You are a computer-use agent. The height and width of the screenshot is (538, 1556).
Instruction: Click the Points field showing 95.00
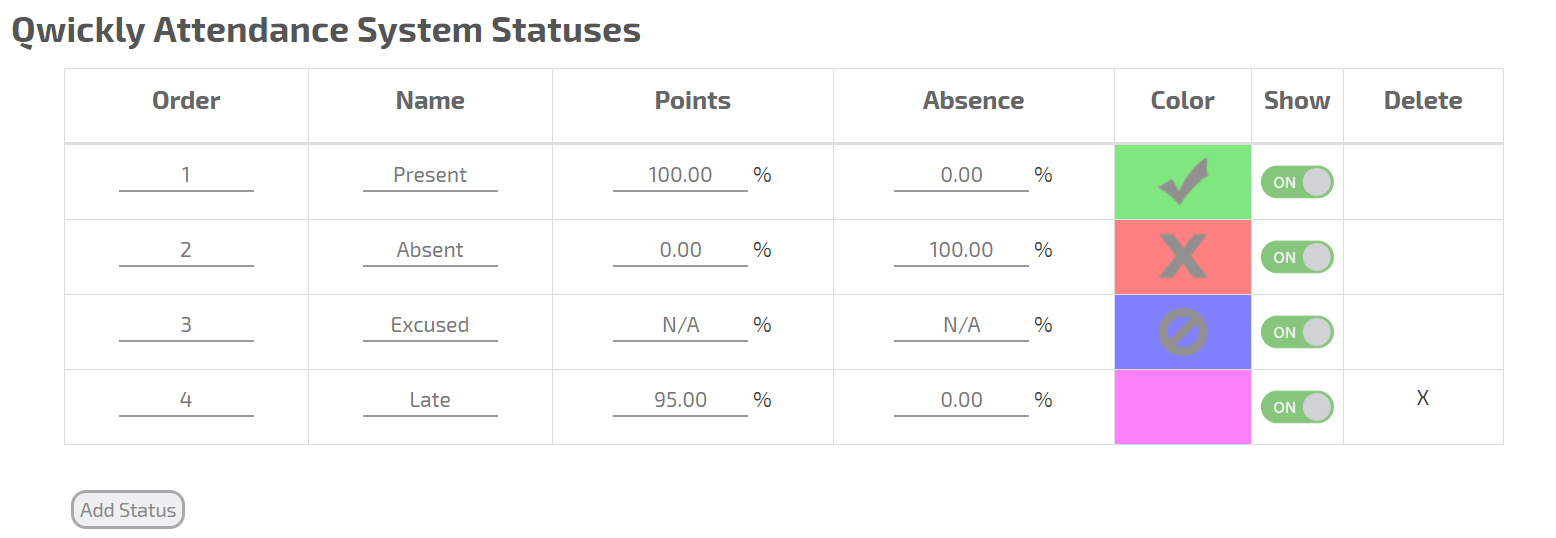point(680,400)
